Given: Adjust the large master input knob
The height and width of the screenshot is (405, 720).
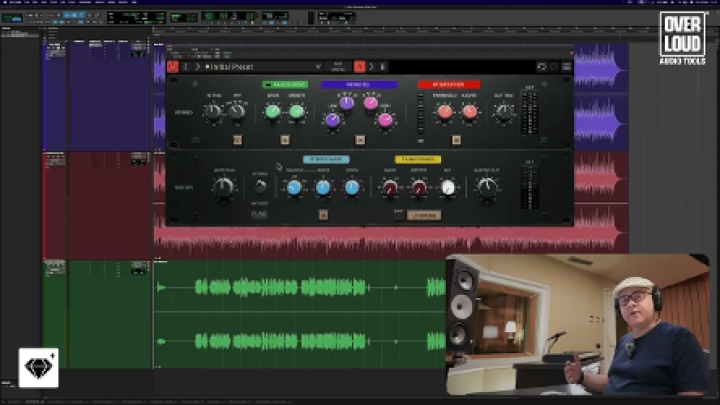Looking at the screenshot, I should point(224,188).
